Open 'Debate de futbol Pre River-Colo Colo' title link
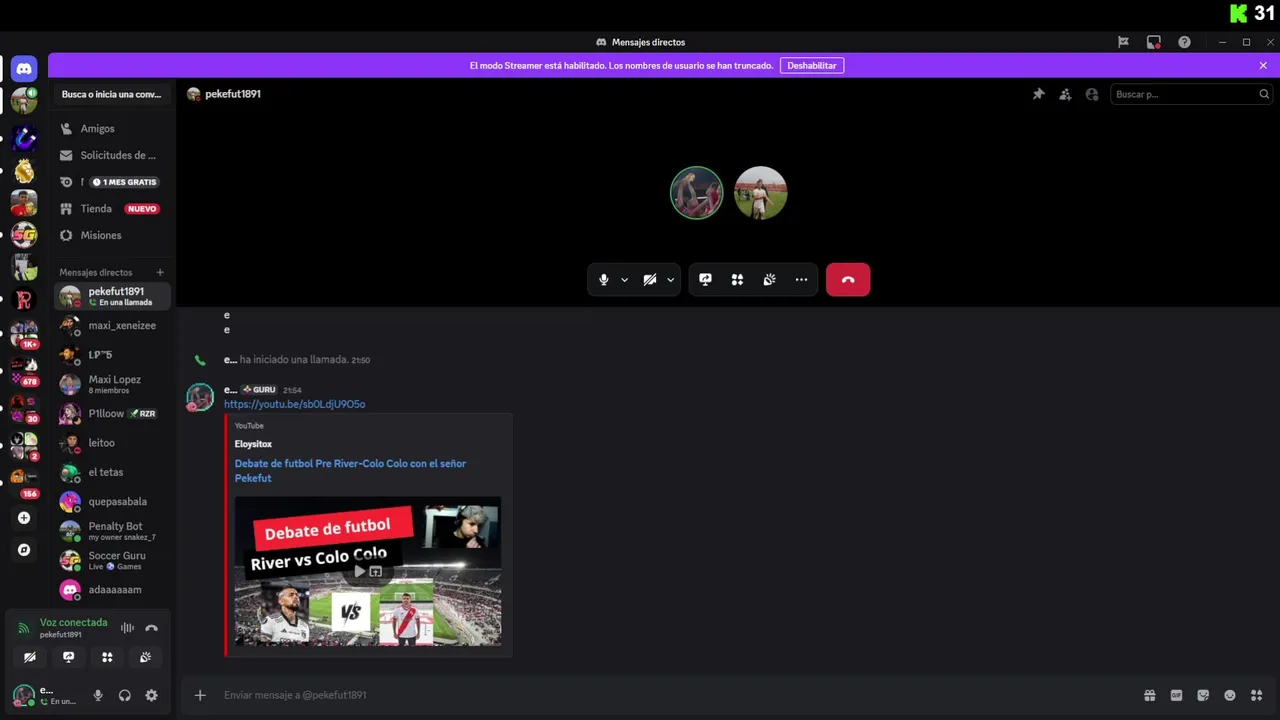This screenshot has width=1280, height=720. tap(350, 470)
